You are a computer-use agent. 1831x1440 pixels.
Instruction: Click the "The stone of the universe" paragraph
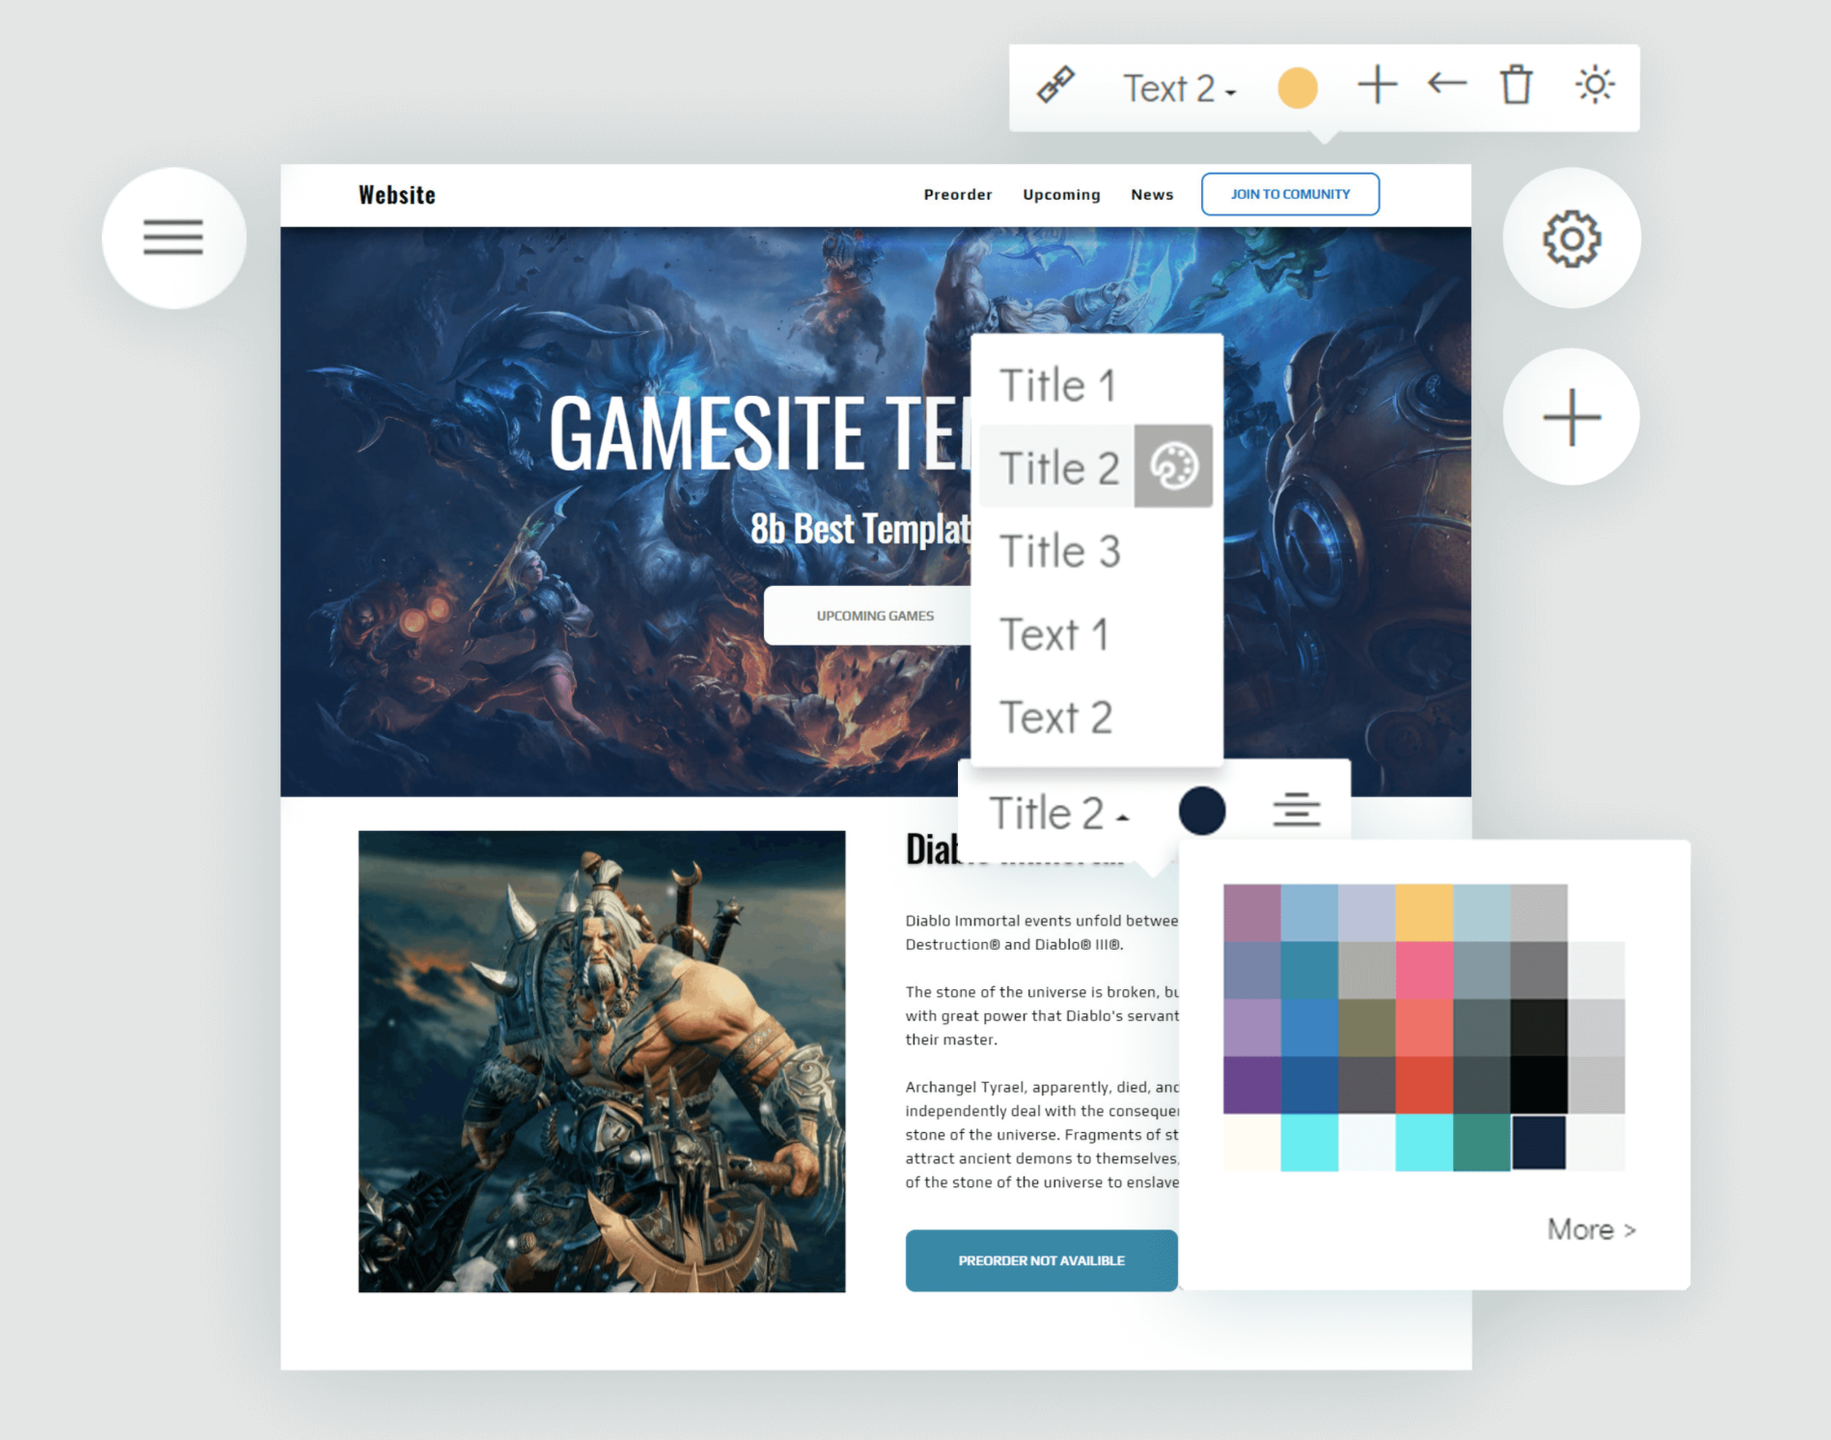click(x=1042, y=1015)
